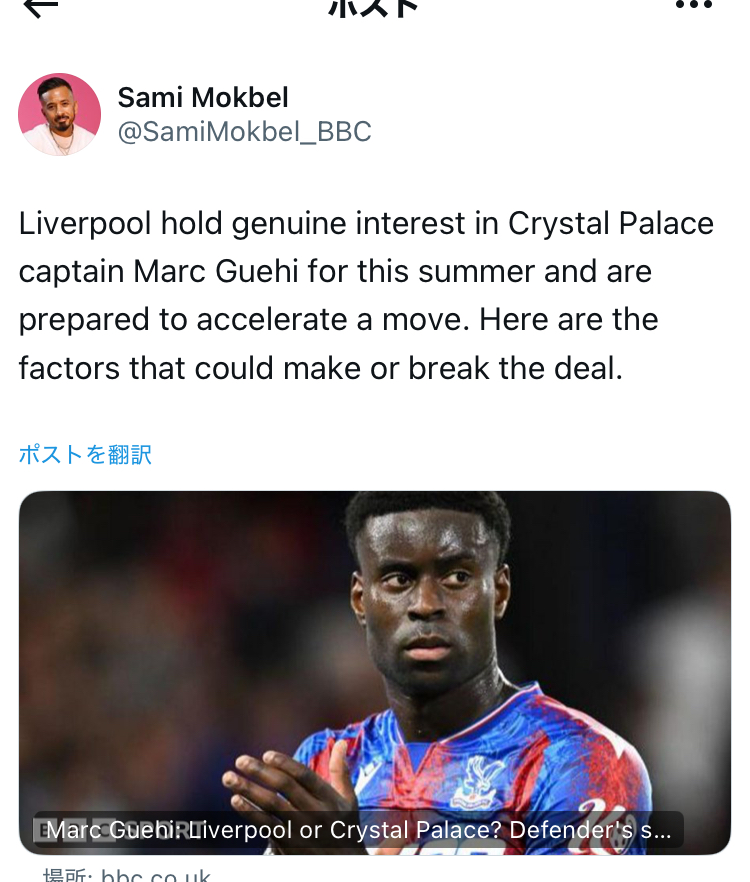This screenshot has height=882, width=750.
Task: Click the Sami Mokbel display name
Action: coord(203,97)
